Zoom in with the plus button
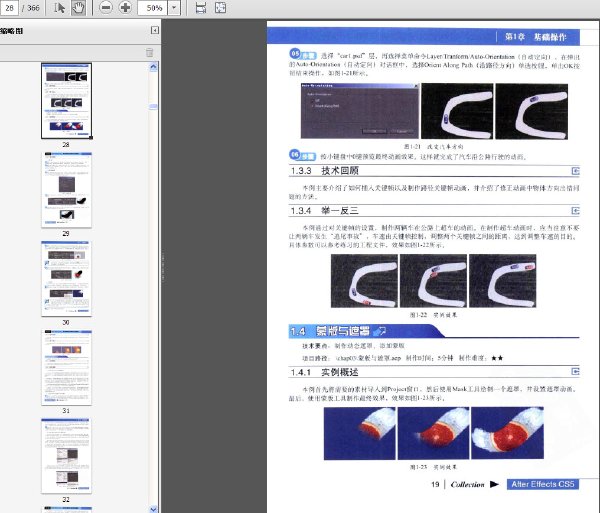The width and height of the screenshot is (600, 513). coord(125,8)
